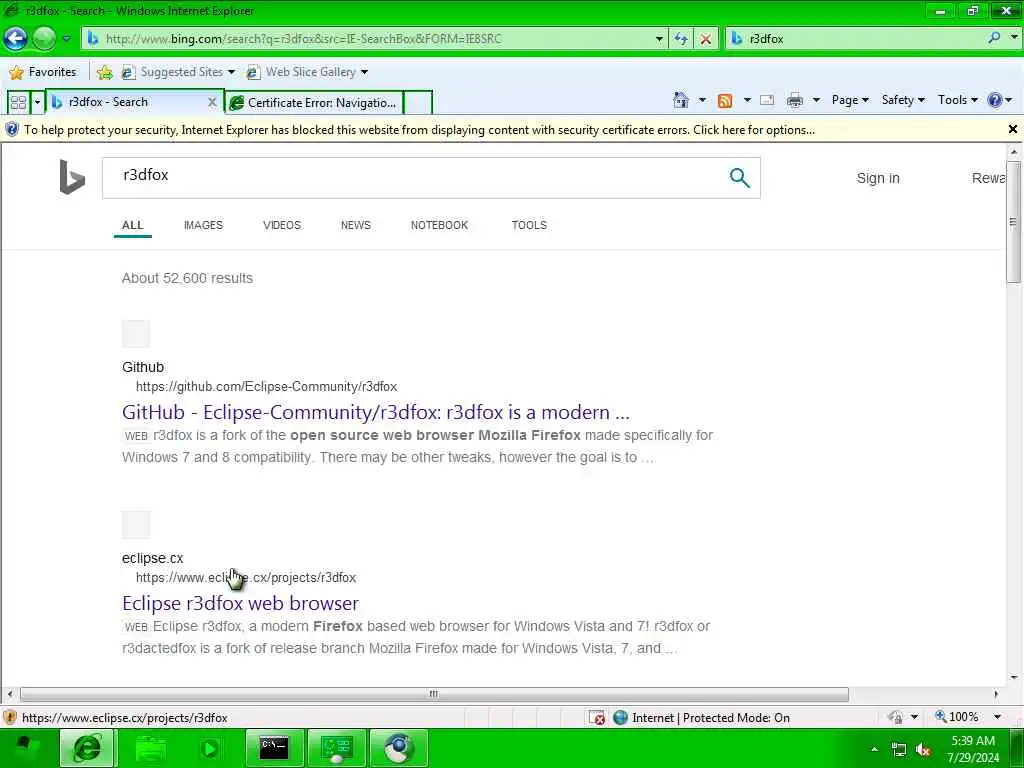Click Bing search magnifier button
The height and width of the screenshot is (768, 1024).
[739, 178]
